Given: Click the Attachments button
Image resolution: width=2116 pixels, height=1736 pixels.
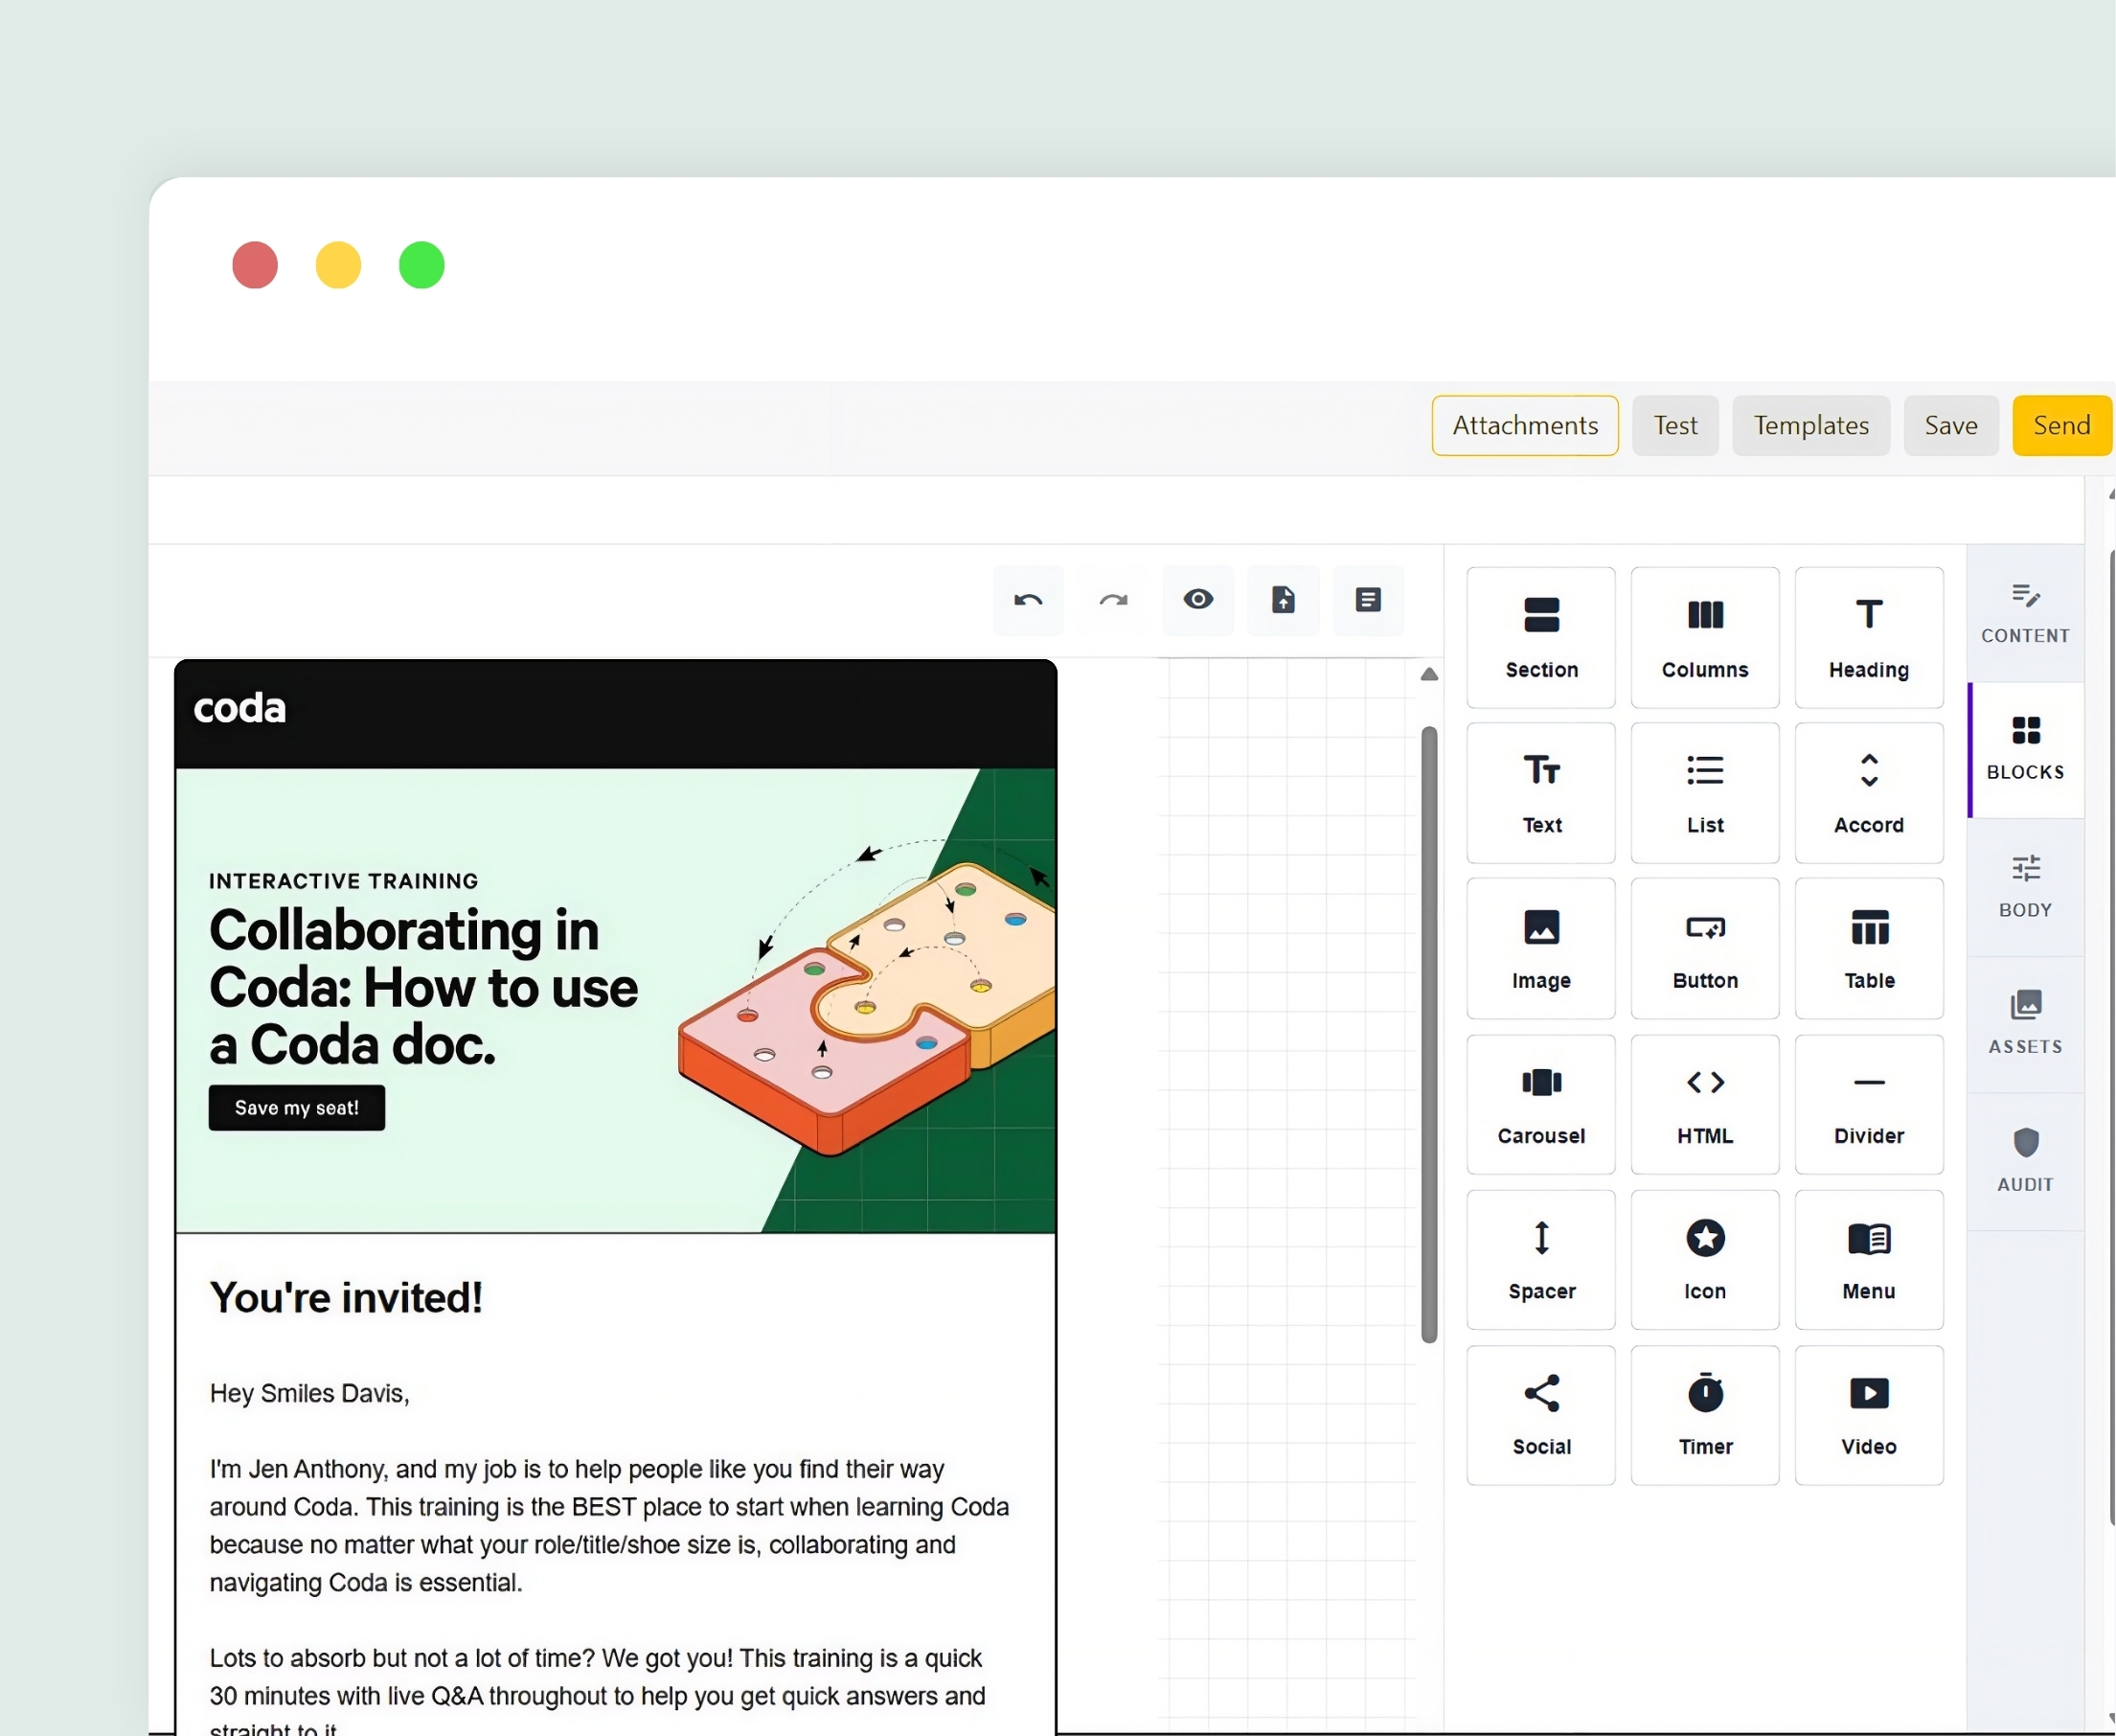Looking at the screenshot, I should pyautogui.click(x=1525, y=426).
